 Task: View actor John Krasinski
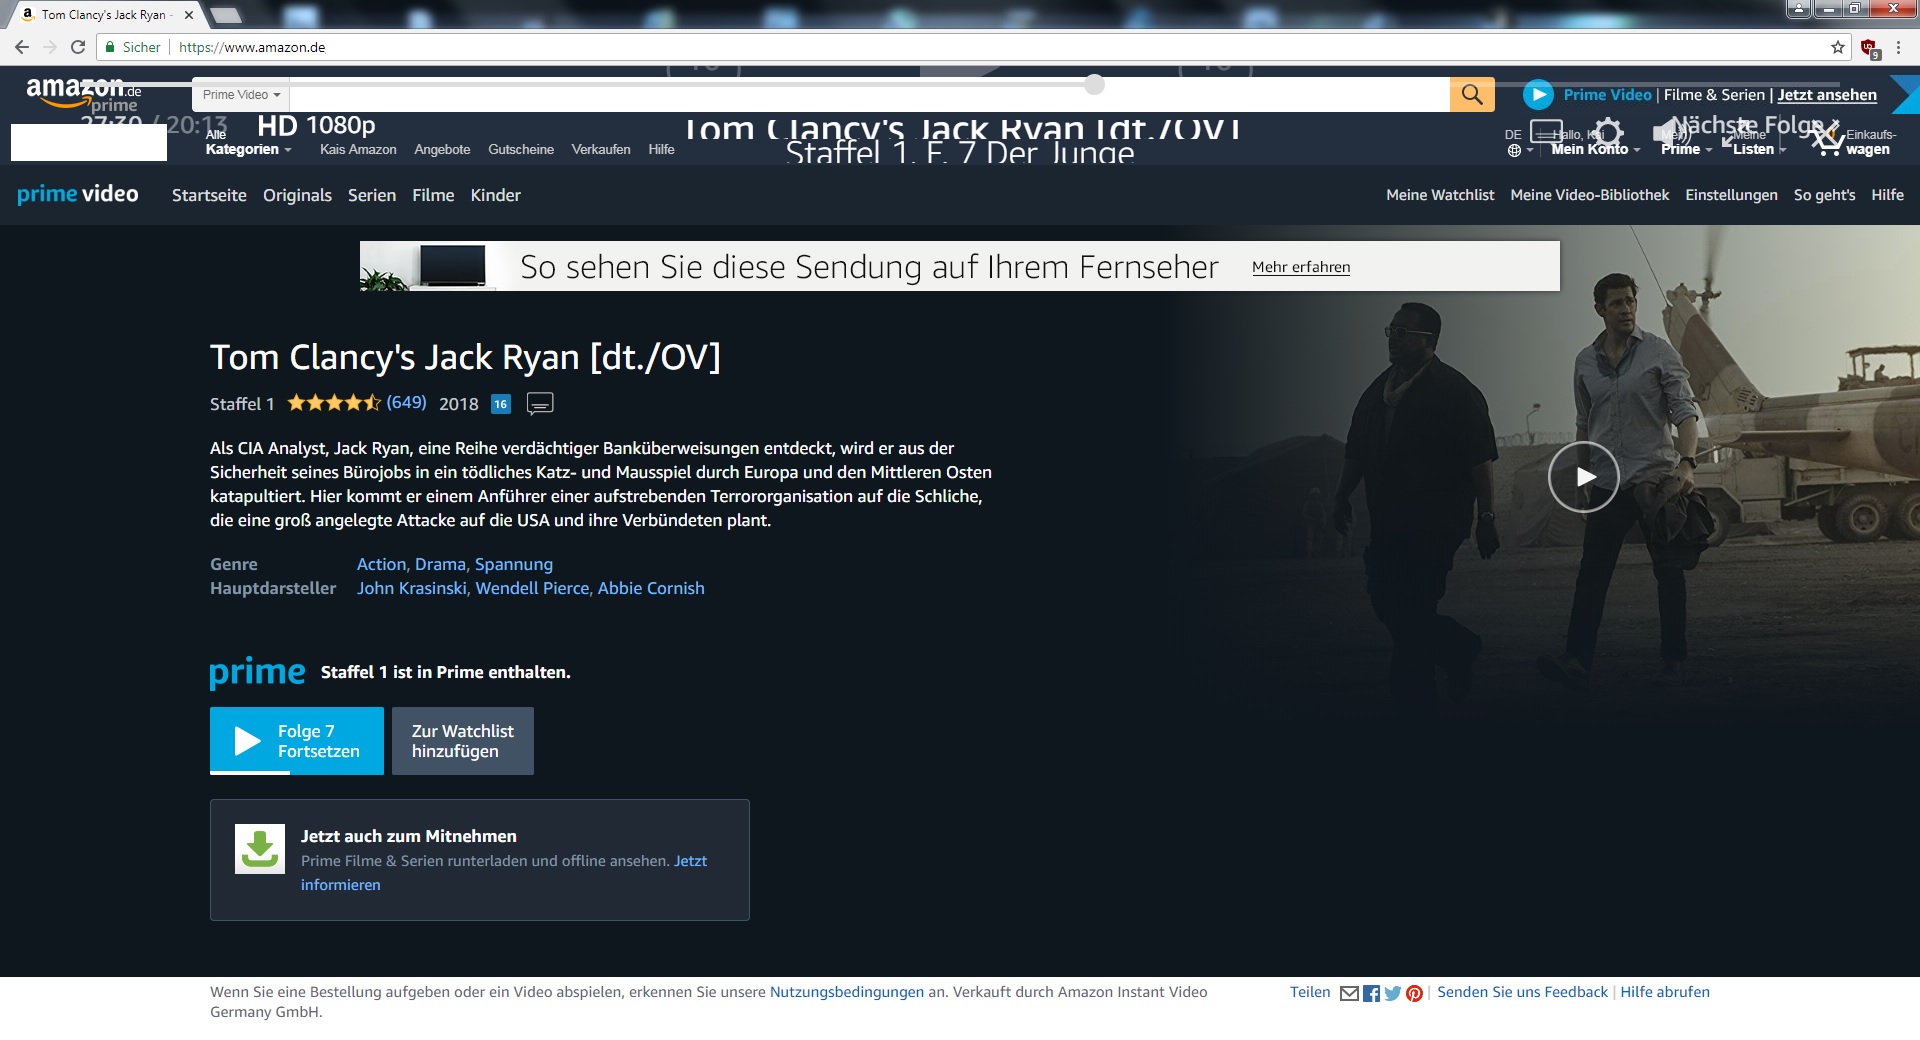[412, 588]
